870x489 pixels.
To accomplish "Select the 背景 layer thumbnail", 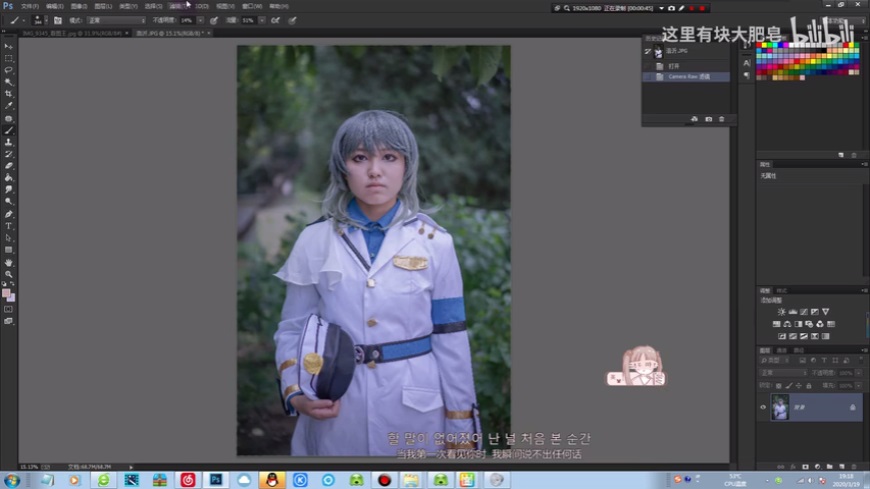I will point(780,407).
